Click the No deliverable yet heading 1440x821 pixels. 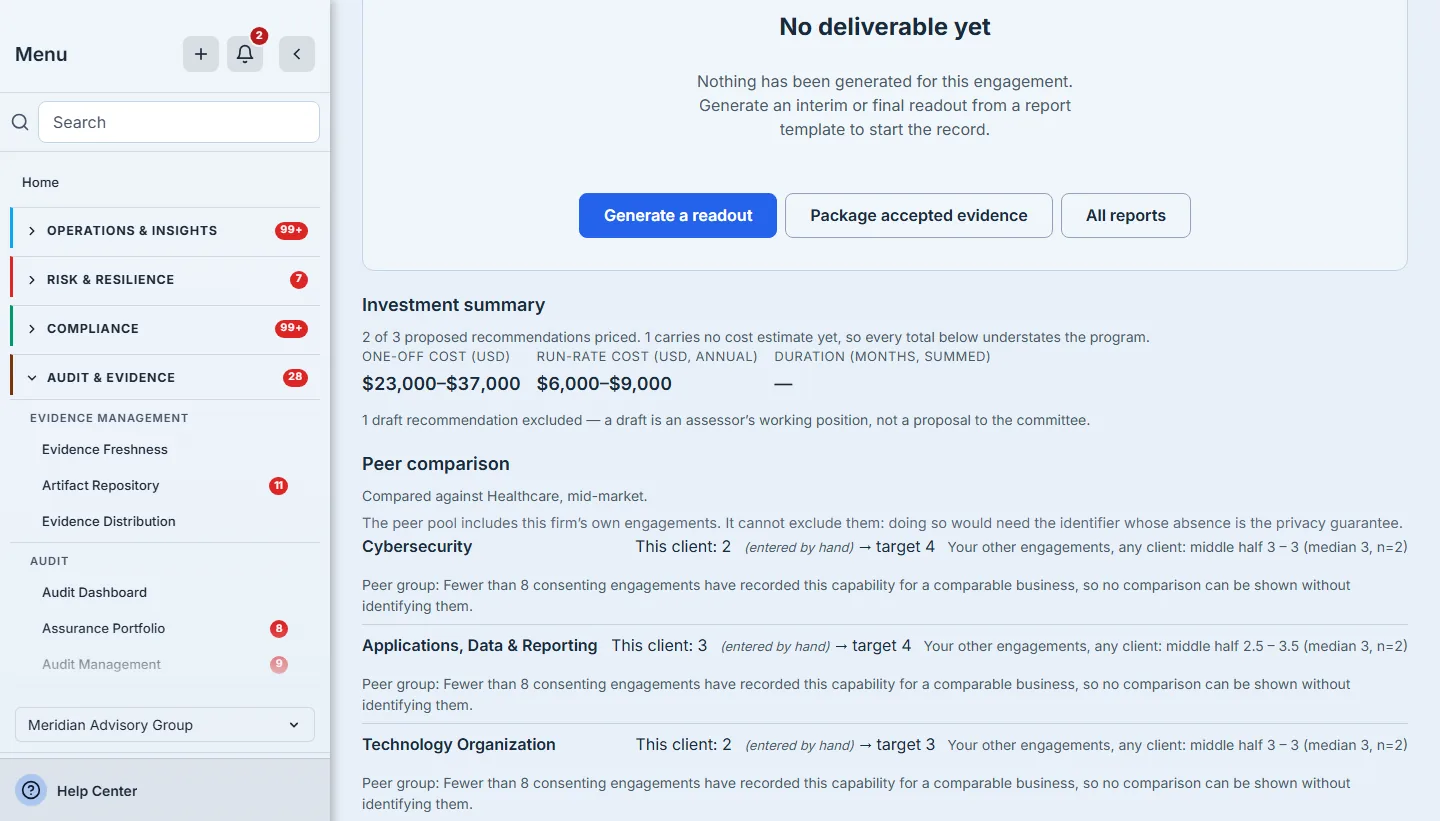(885, 27)
